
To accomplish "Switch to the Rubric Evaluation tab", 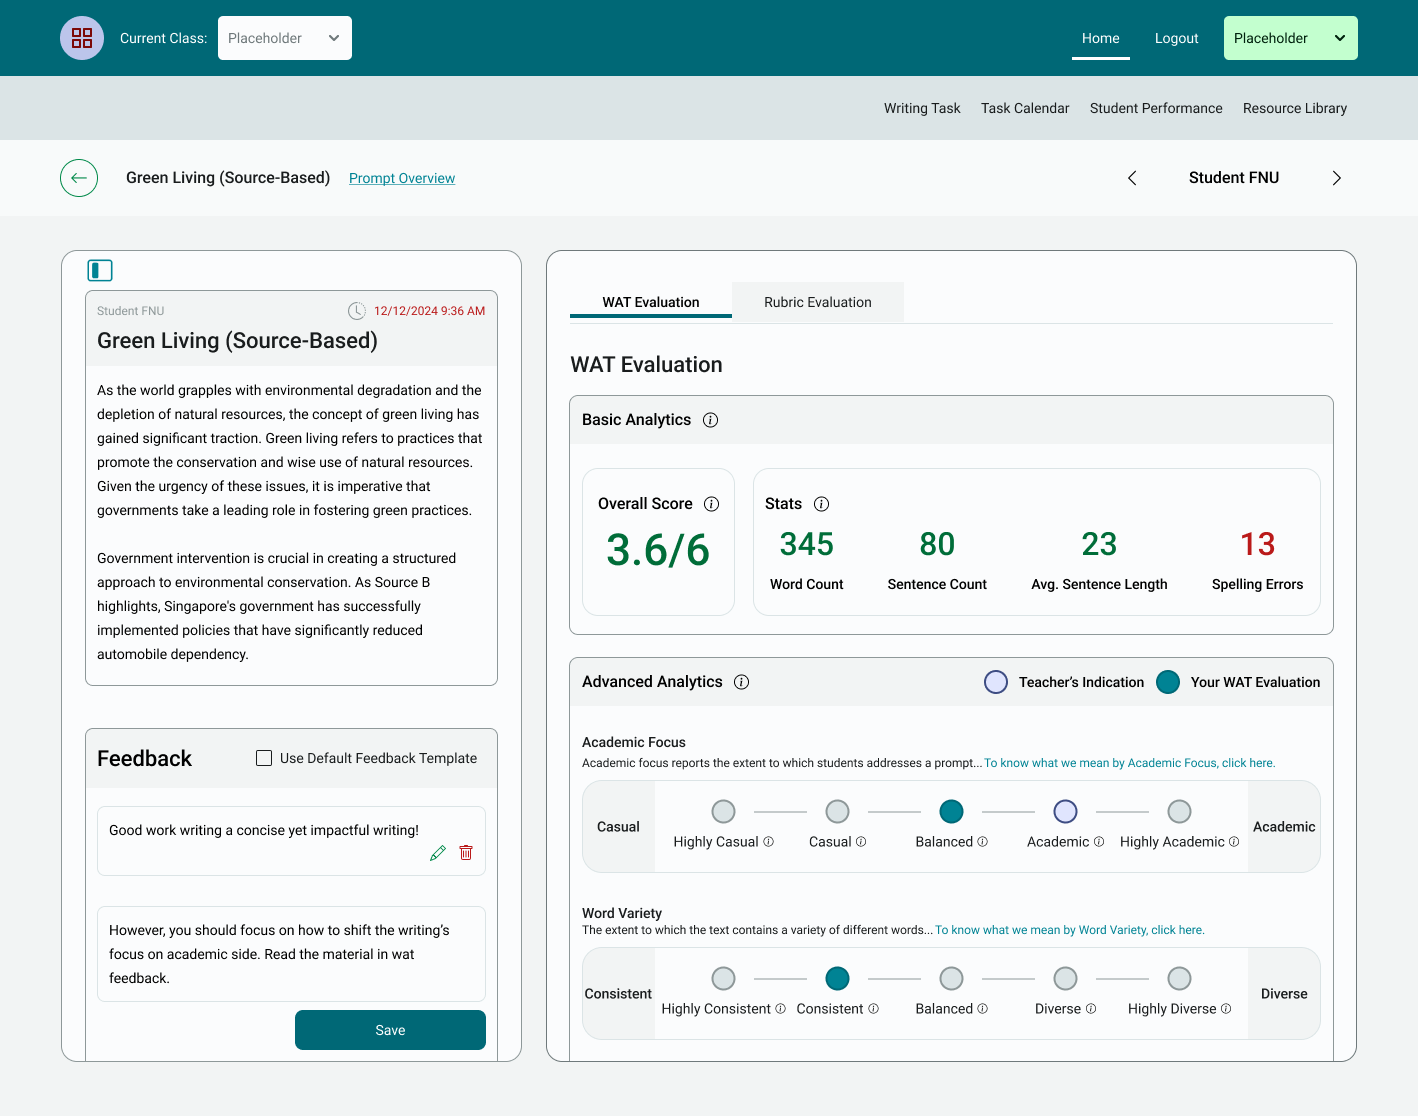I will (817, 301).
